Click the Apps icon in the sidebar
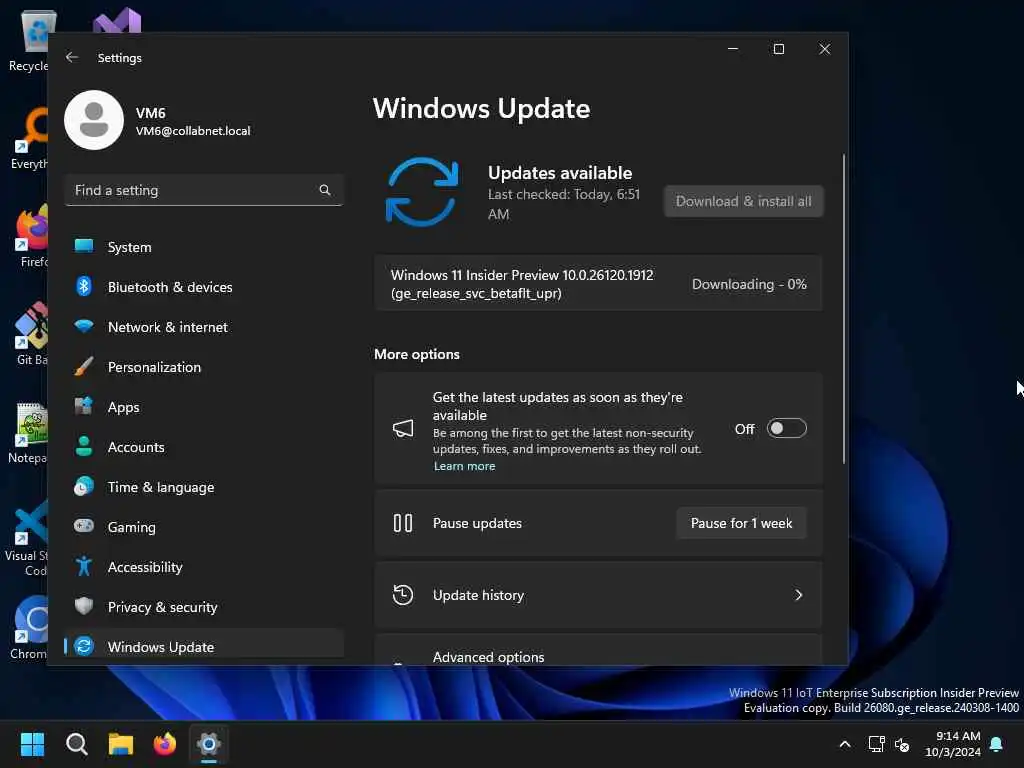The height and width of the screenshot is (768, 1024). pos(84,406)
